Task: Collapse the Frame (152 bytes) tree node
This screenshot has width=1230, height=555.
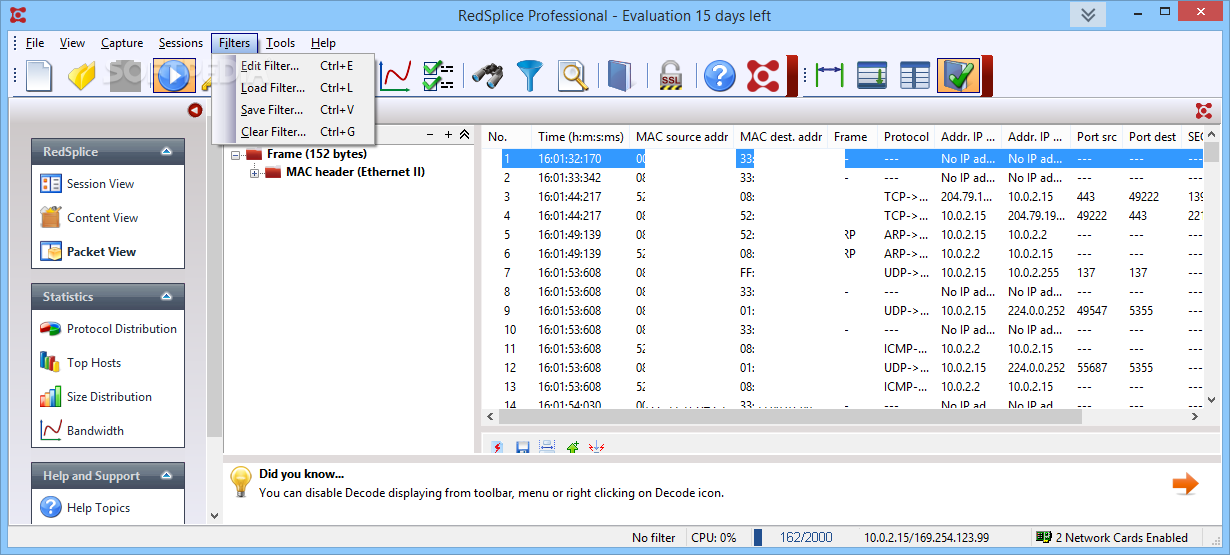Action: [236, 155]
